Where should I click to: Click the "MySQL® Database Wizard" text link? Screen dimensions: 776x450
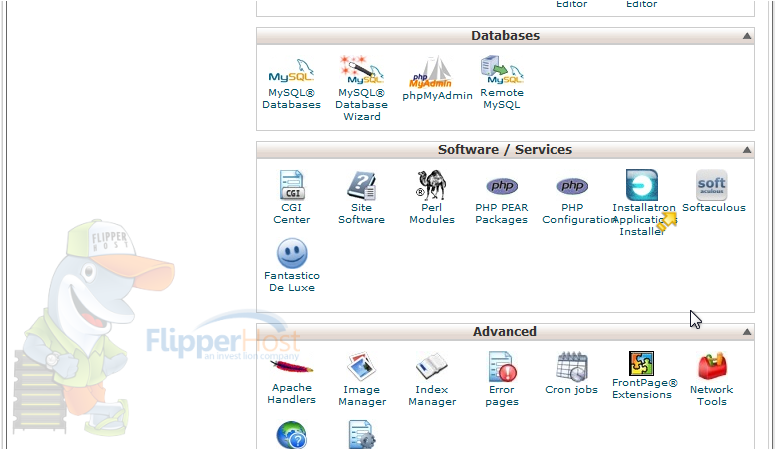pos(362,104)
